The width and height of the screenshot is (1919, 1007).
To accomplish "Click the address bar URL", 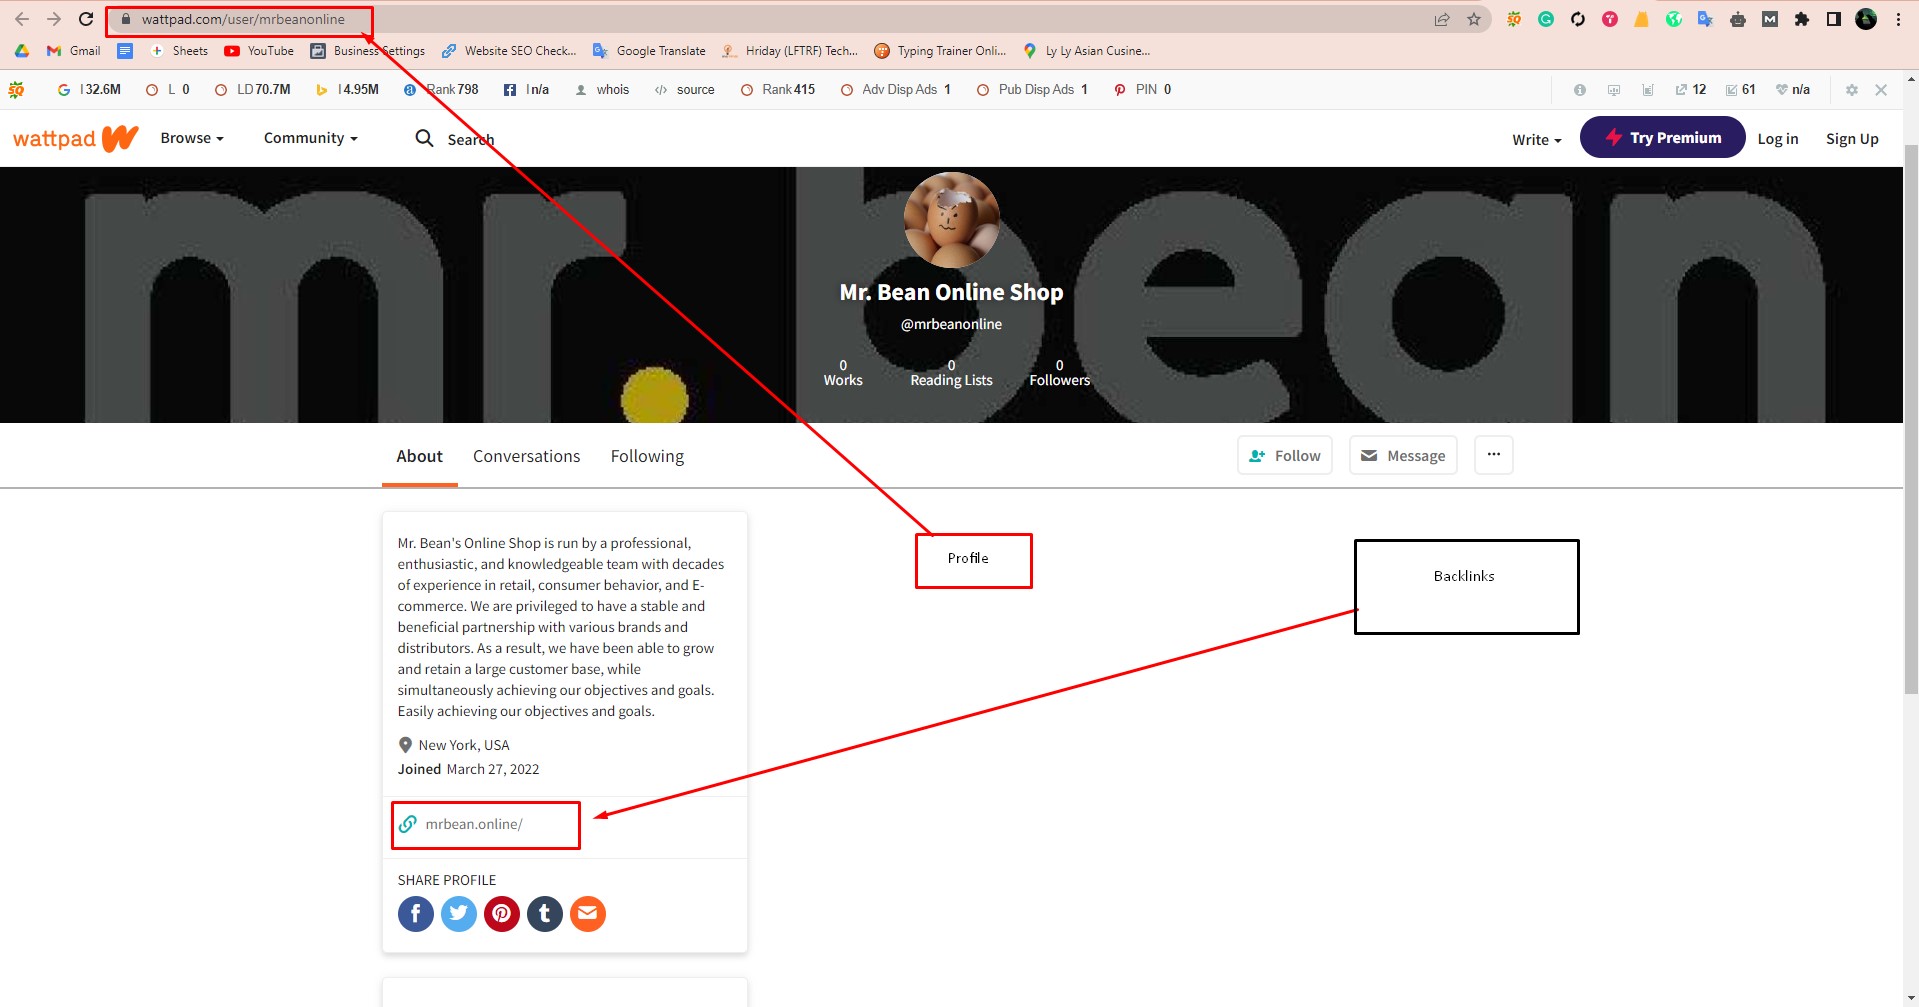I will [243, 19].
